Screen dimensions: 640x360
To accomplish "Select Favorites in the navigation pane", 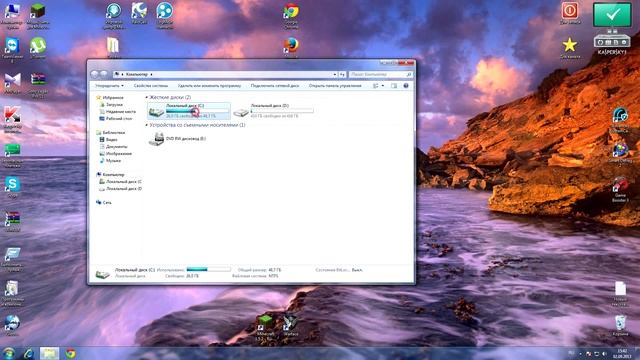I will click(x=113, y=98).
